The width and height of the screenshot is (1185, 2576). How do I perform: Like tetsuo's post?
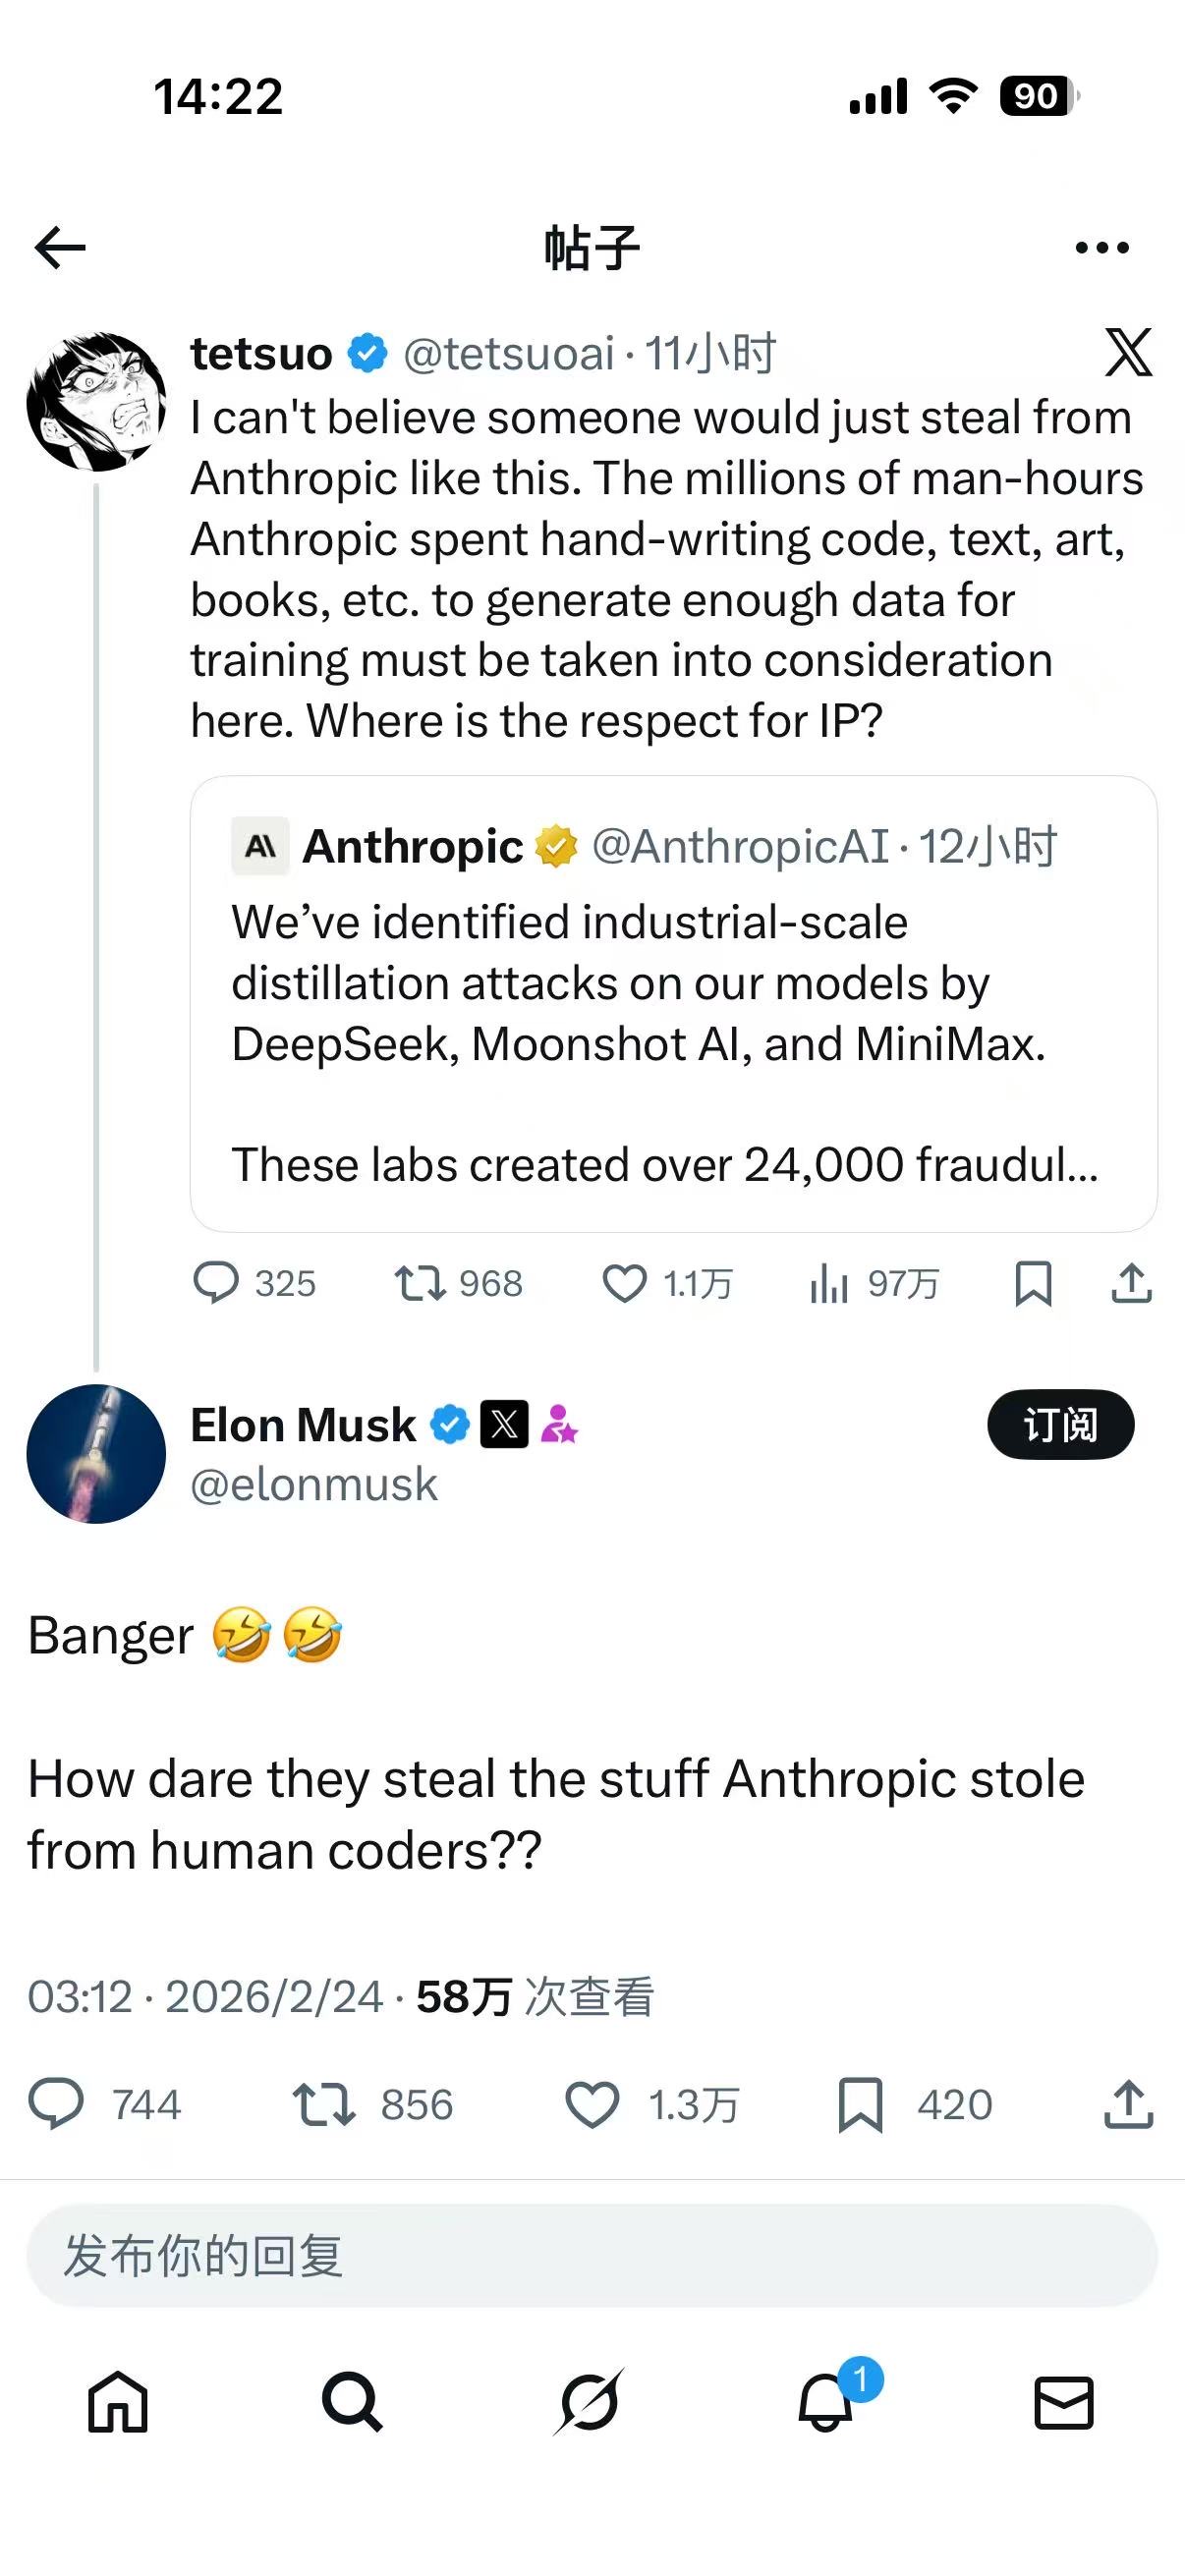625,1283
